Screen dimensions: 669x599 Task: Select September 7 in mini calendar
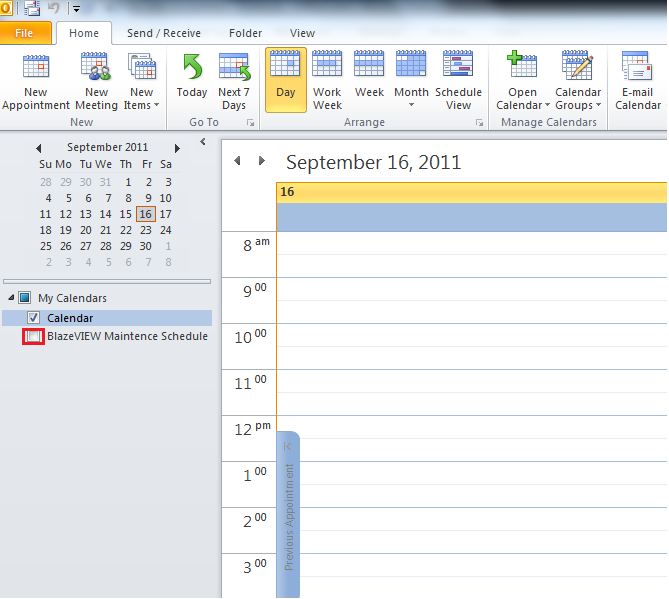coord(108,198)
